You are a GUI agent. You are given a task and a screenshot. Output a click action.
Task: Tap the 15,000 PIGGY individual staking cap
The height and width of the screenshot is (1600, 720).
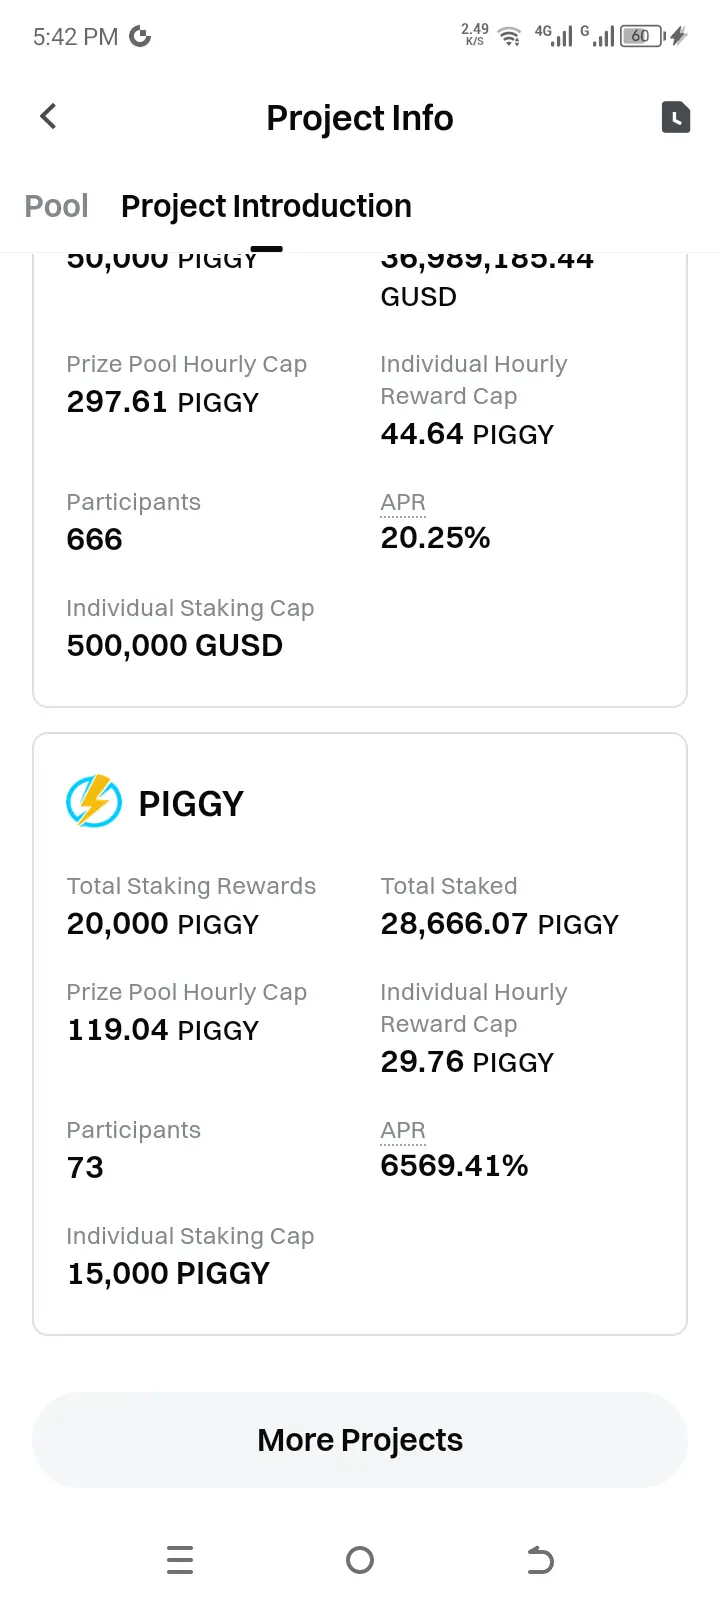[168, 1274]
